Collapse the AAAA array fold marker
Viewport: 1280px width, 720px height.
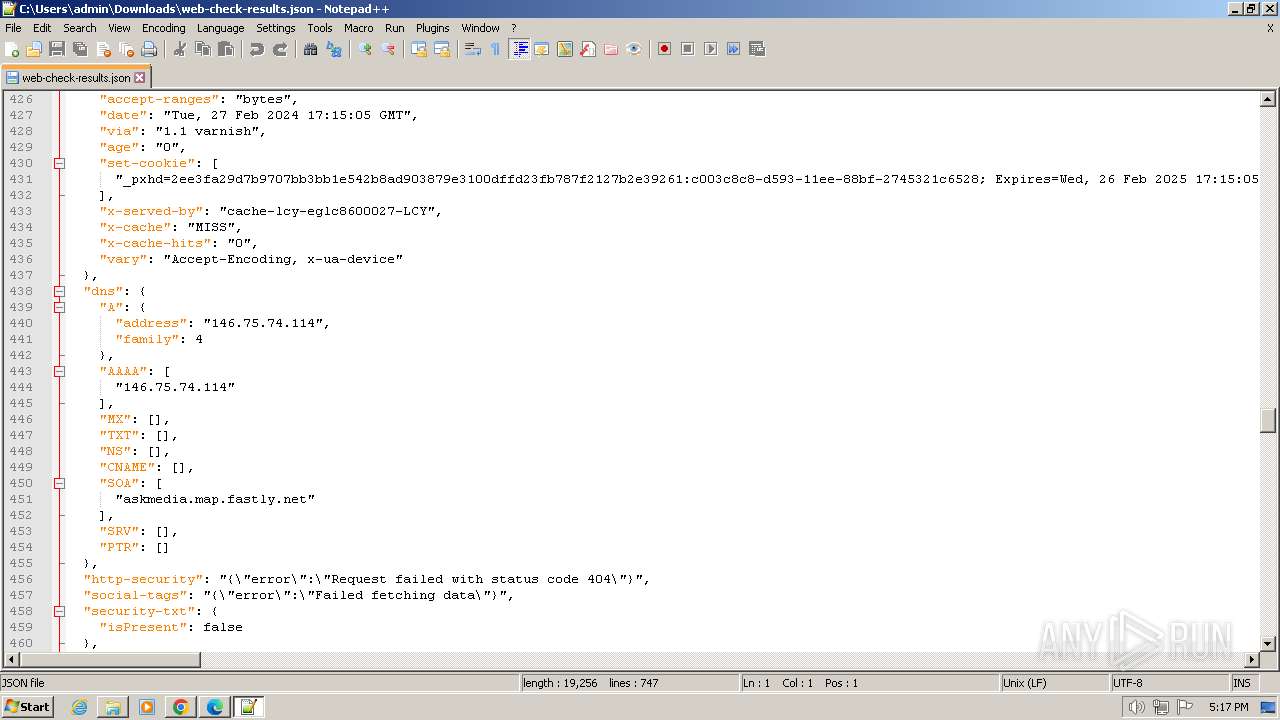pos(60,371)
